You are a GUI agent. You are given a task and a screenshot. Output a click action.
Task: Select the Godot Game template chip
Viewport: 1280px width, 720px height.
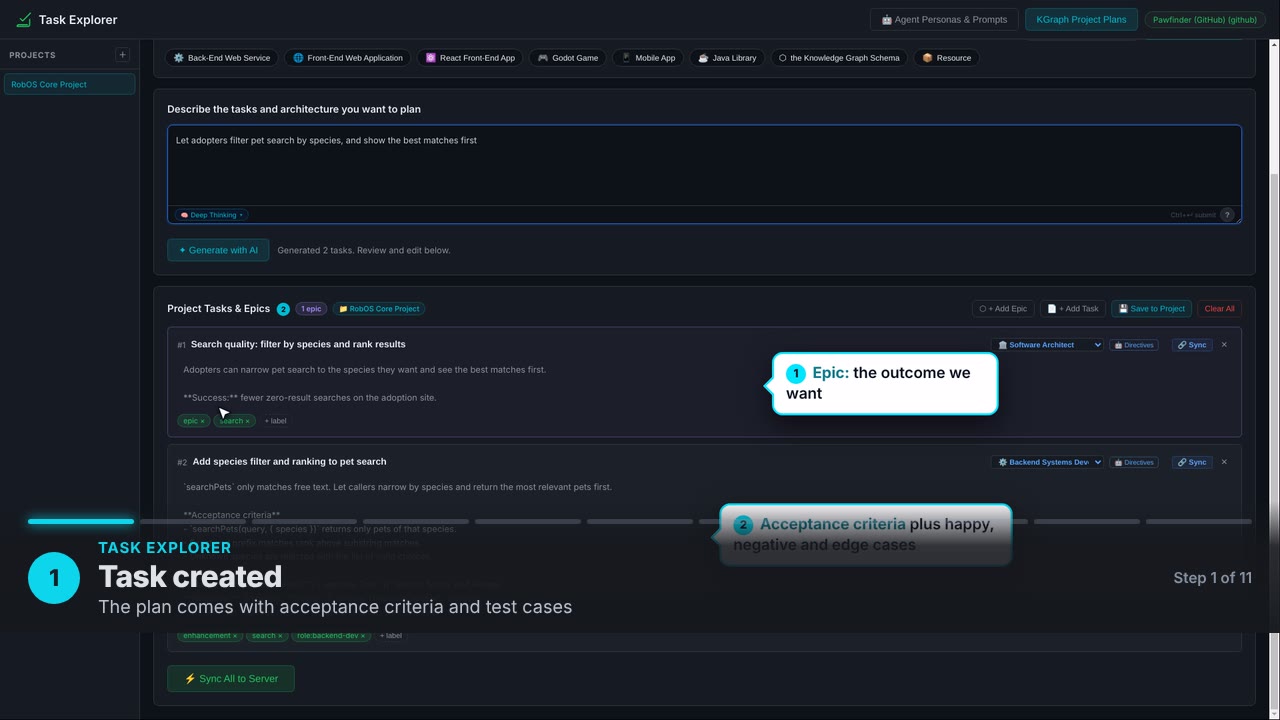tap(568, 58)
